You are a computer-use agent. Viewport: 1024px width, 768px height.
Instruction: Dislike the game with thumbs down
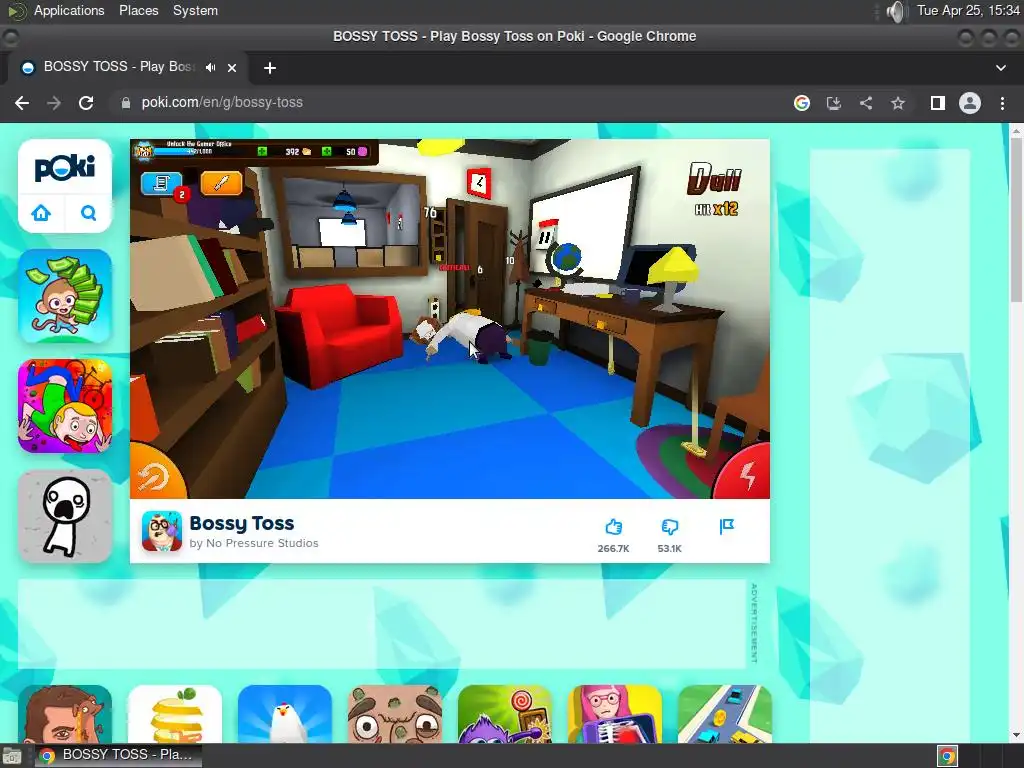pyautogui.click(x=669, y=526)
